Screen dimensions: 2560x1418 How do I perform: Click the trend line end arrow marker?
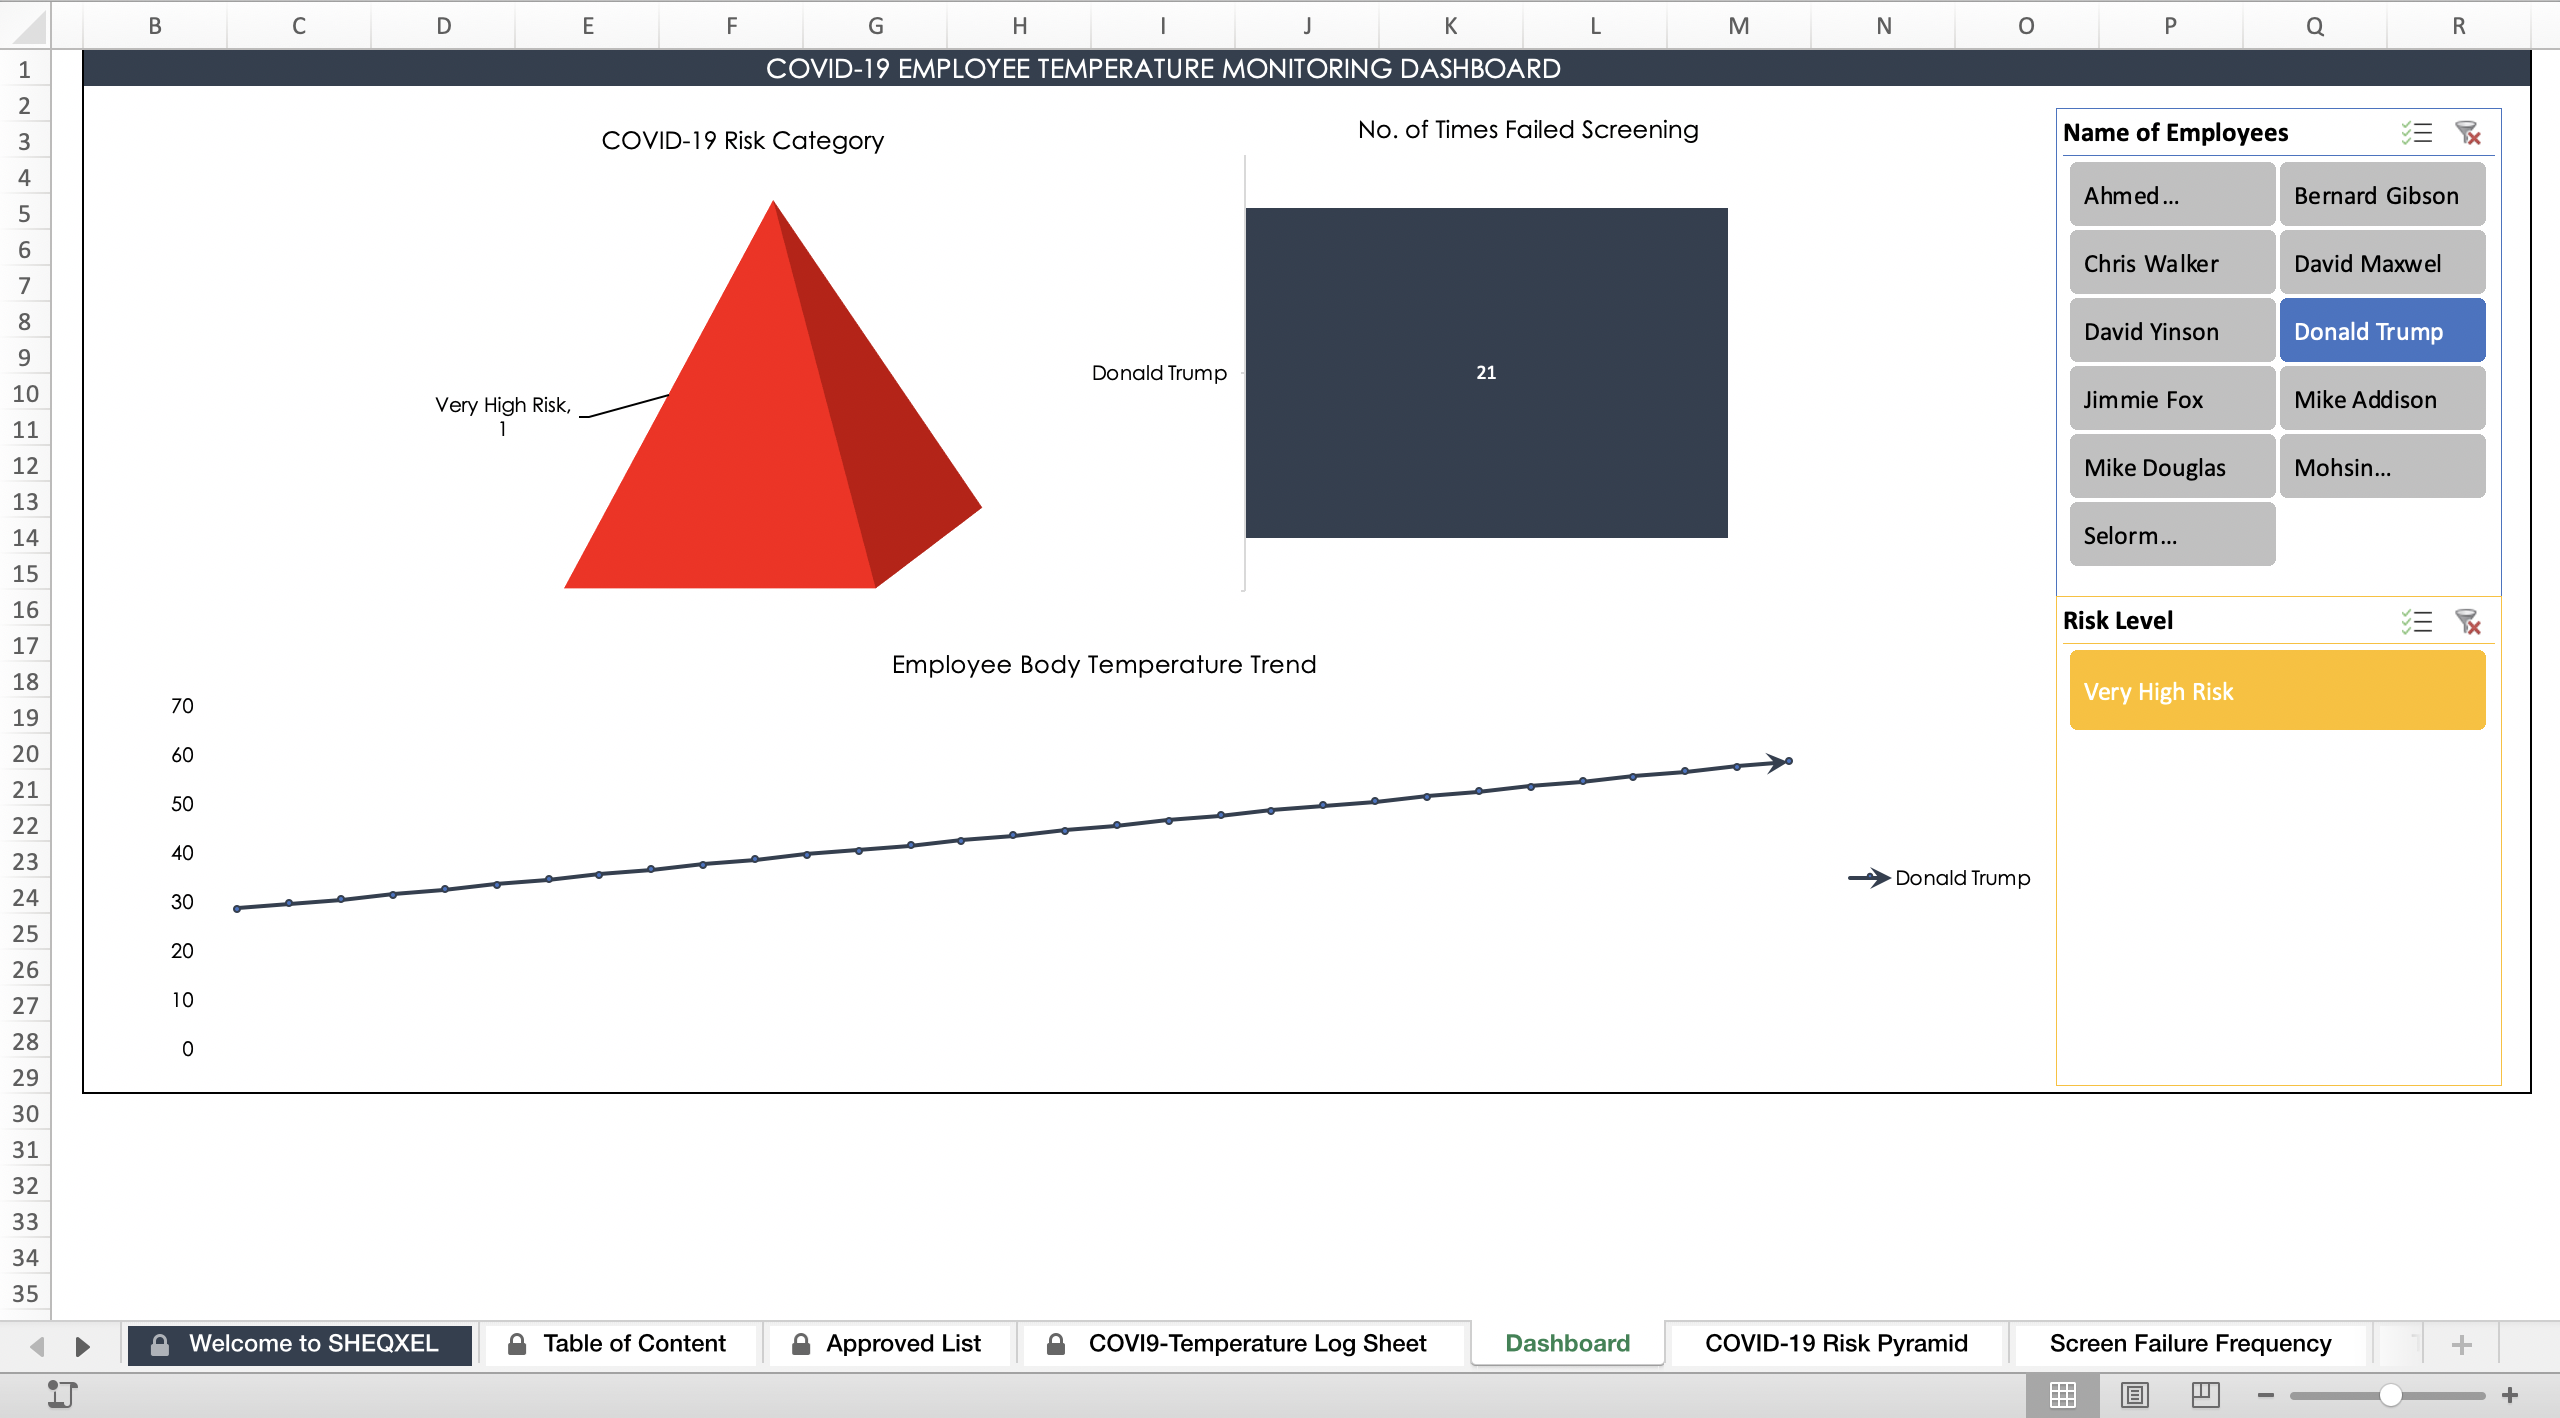coord(1778,762)
